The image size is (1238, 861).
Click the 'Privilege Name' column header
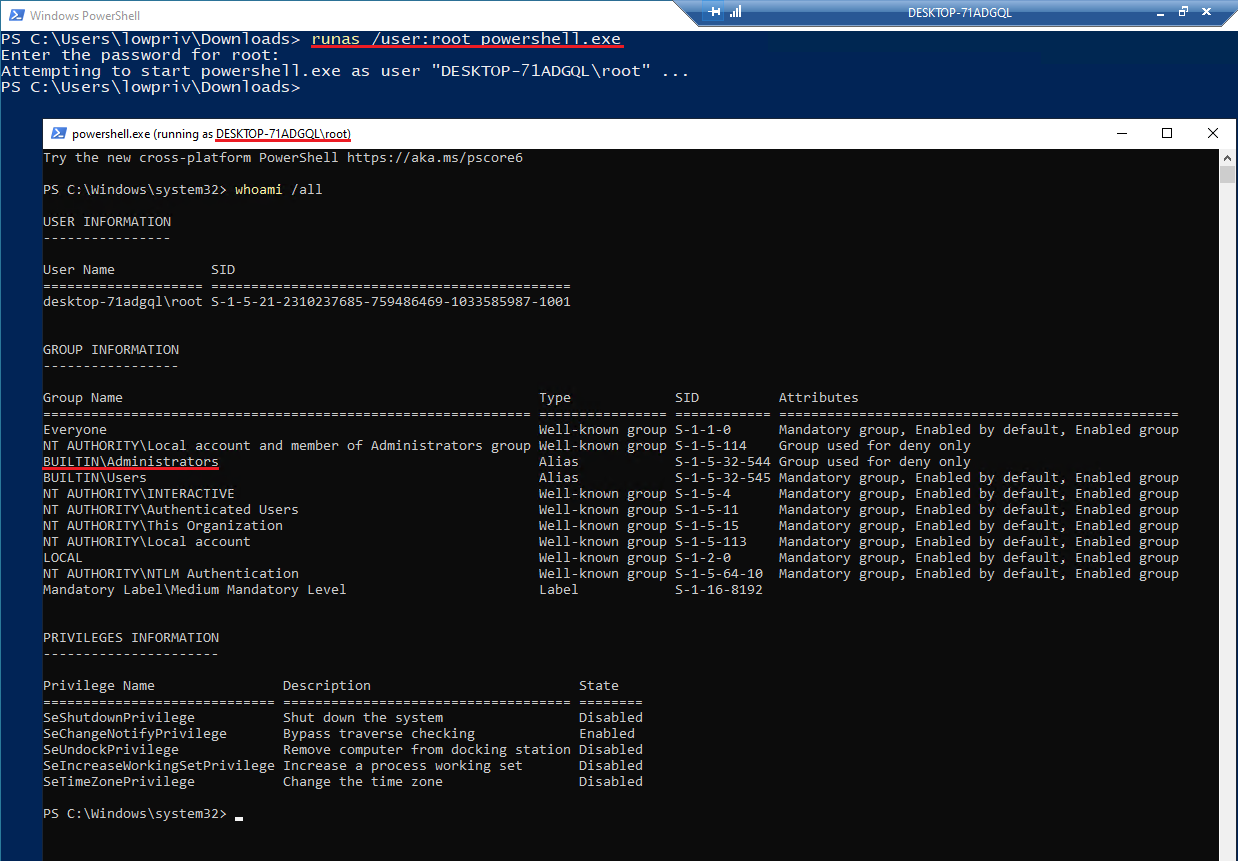99,686
